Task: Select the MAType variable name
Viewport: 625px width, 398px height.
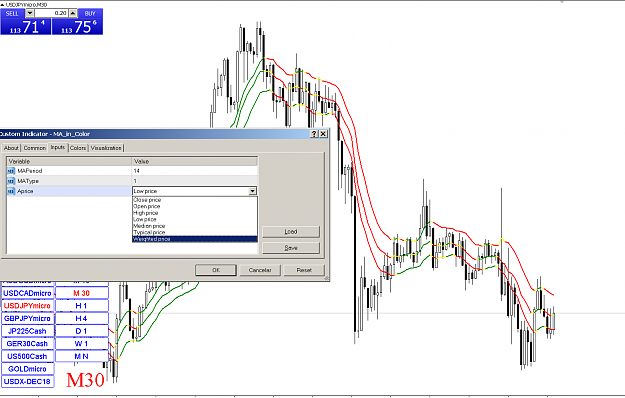Action: pyautogui.click(x=28, y=181)
